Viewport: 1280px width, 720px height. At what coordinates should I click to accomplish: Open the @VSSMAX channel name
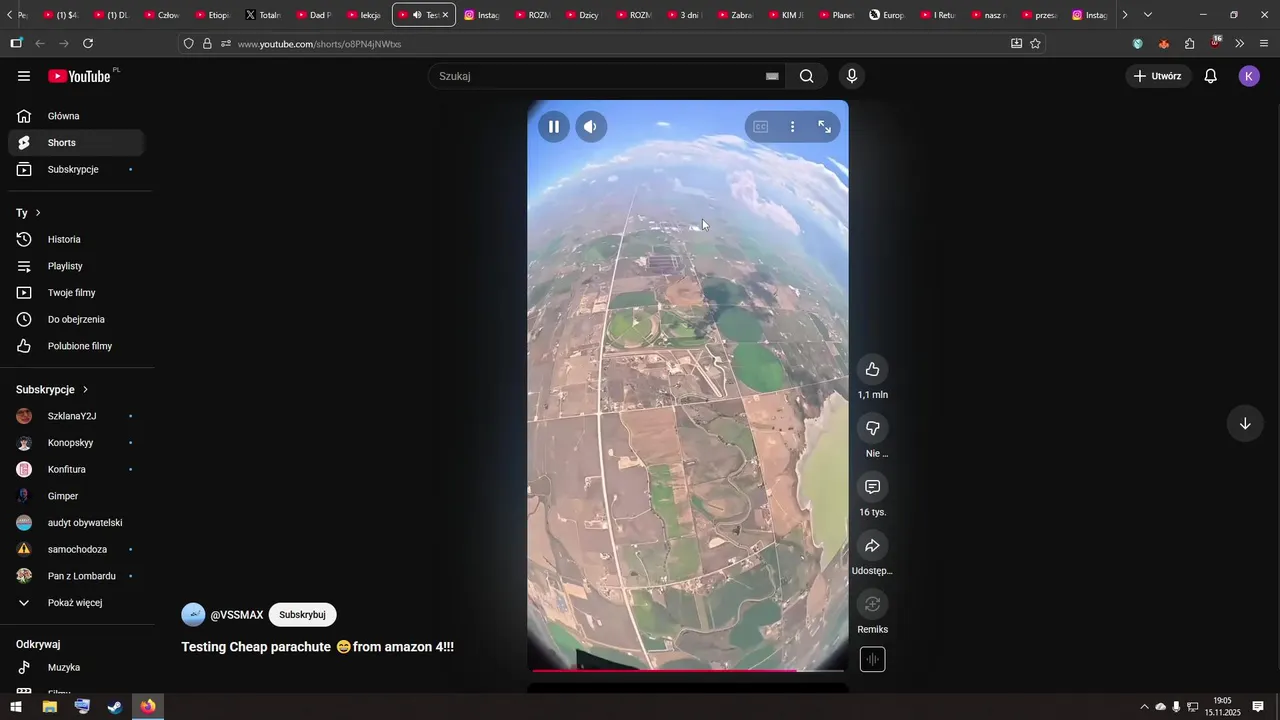click(237, 615)
